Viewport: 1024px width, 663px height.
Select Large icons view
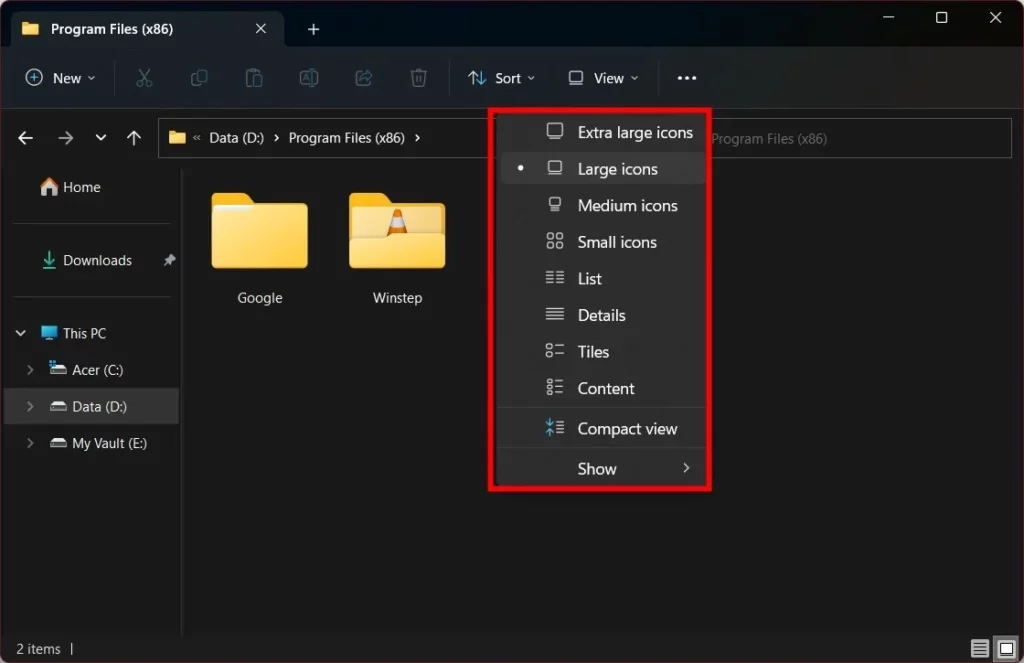point(603,169)
